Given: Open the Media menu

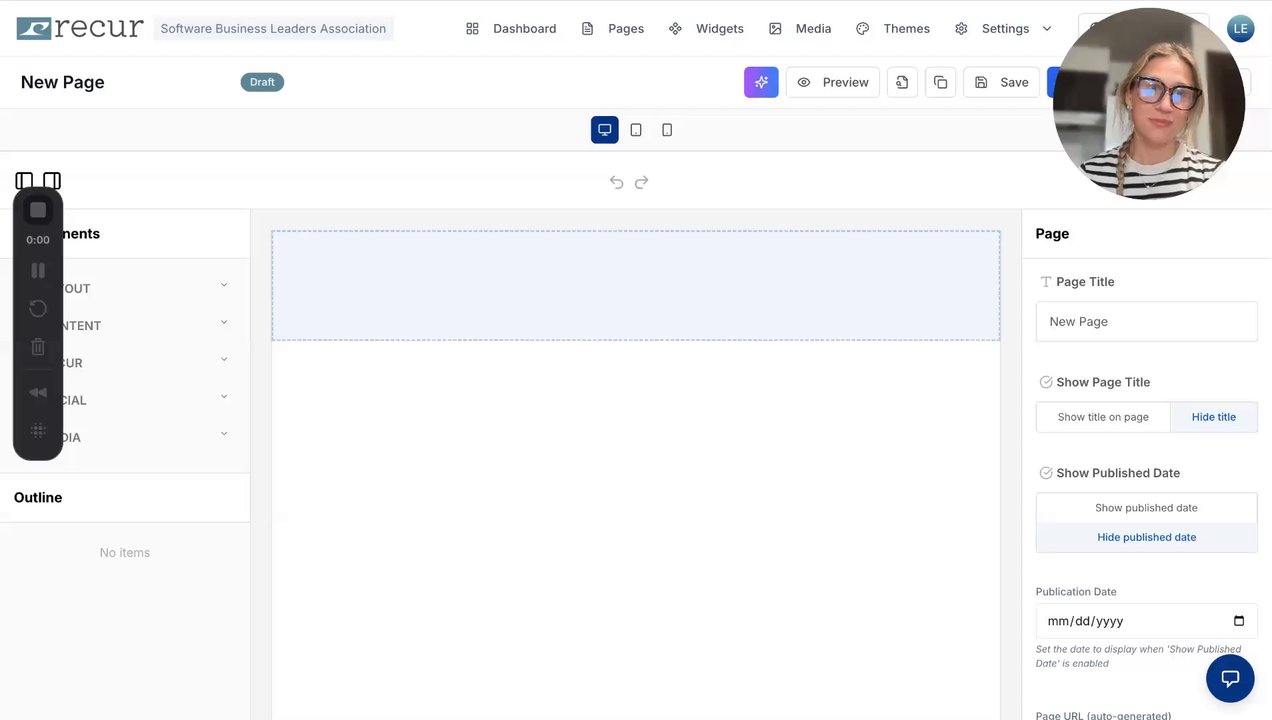Looking at the screenshot, I should coord(800,28).
